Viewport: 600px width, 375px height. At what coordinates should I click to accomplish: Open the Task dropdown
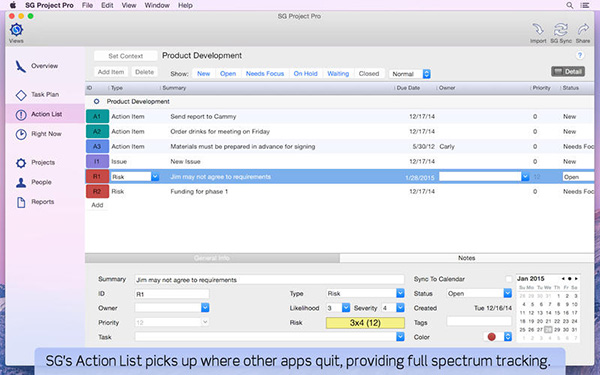coord(400,337)
